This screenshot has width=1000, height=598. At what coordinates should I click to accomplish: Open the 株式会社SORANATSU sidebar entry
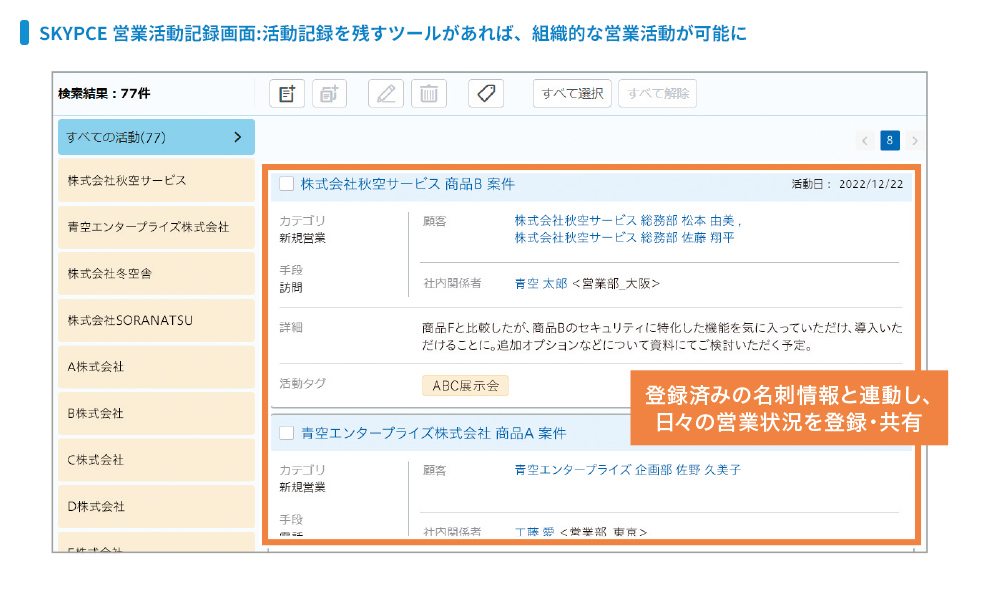pyautogui.click(x=156, y=320)
